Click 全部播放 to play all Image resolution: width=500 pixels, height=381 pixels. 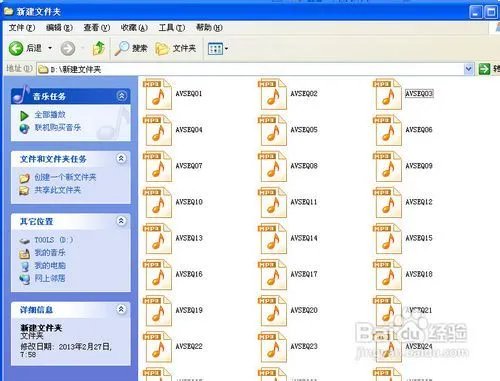point(50,115)
